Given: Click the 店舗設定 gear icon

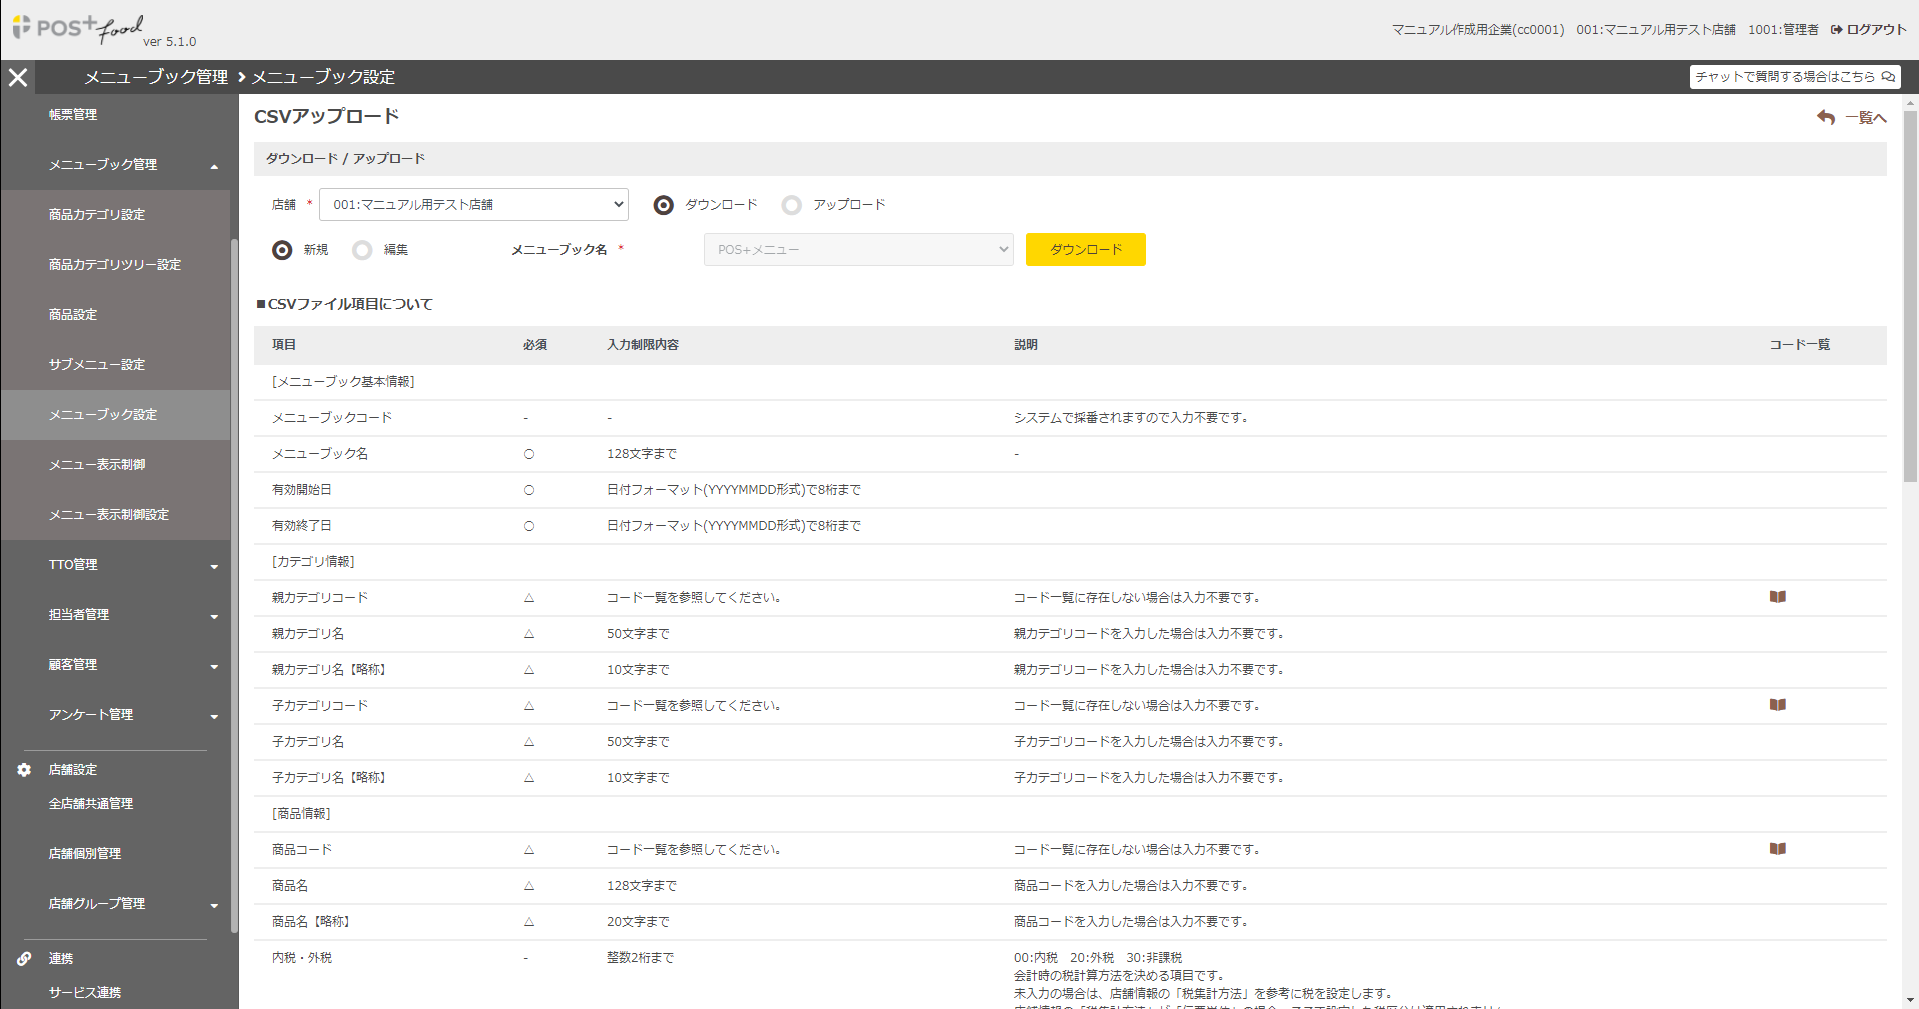Looking at the screenshot, I should [24, 770].
